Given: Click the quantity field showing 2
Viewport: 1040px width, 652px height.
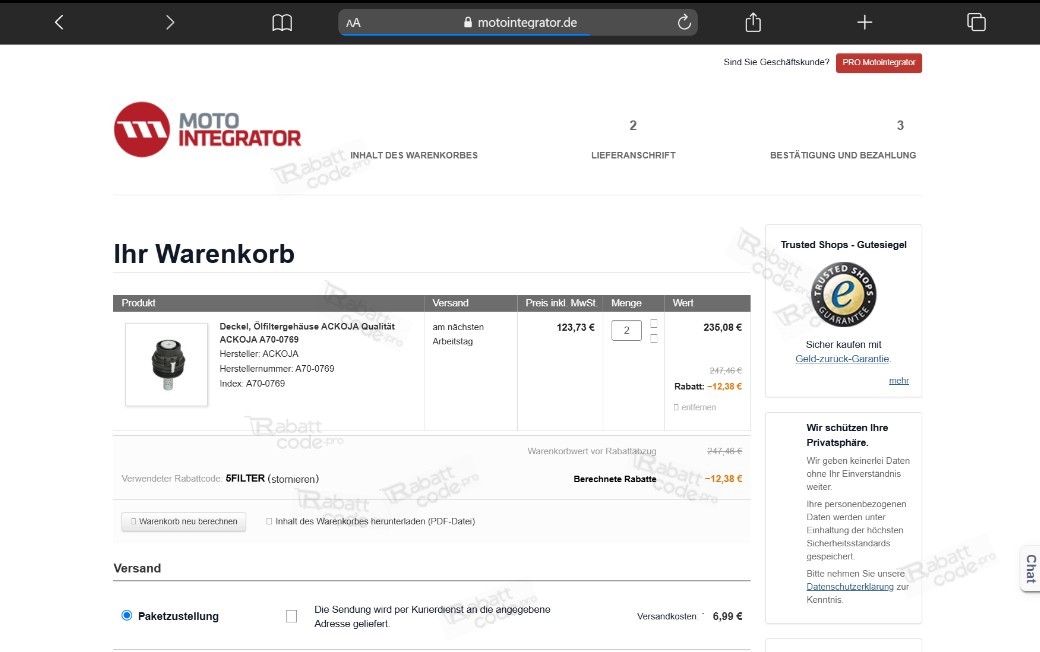Looking at the screenshot, I should [x=626, y=330].
